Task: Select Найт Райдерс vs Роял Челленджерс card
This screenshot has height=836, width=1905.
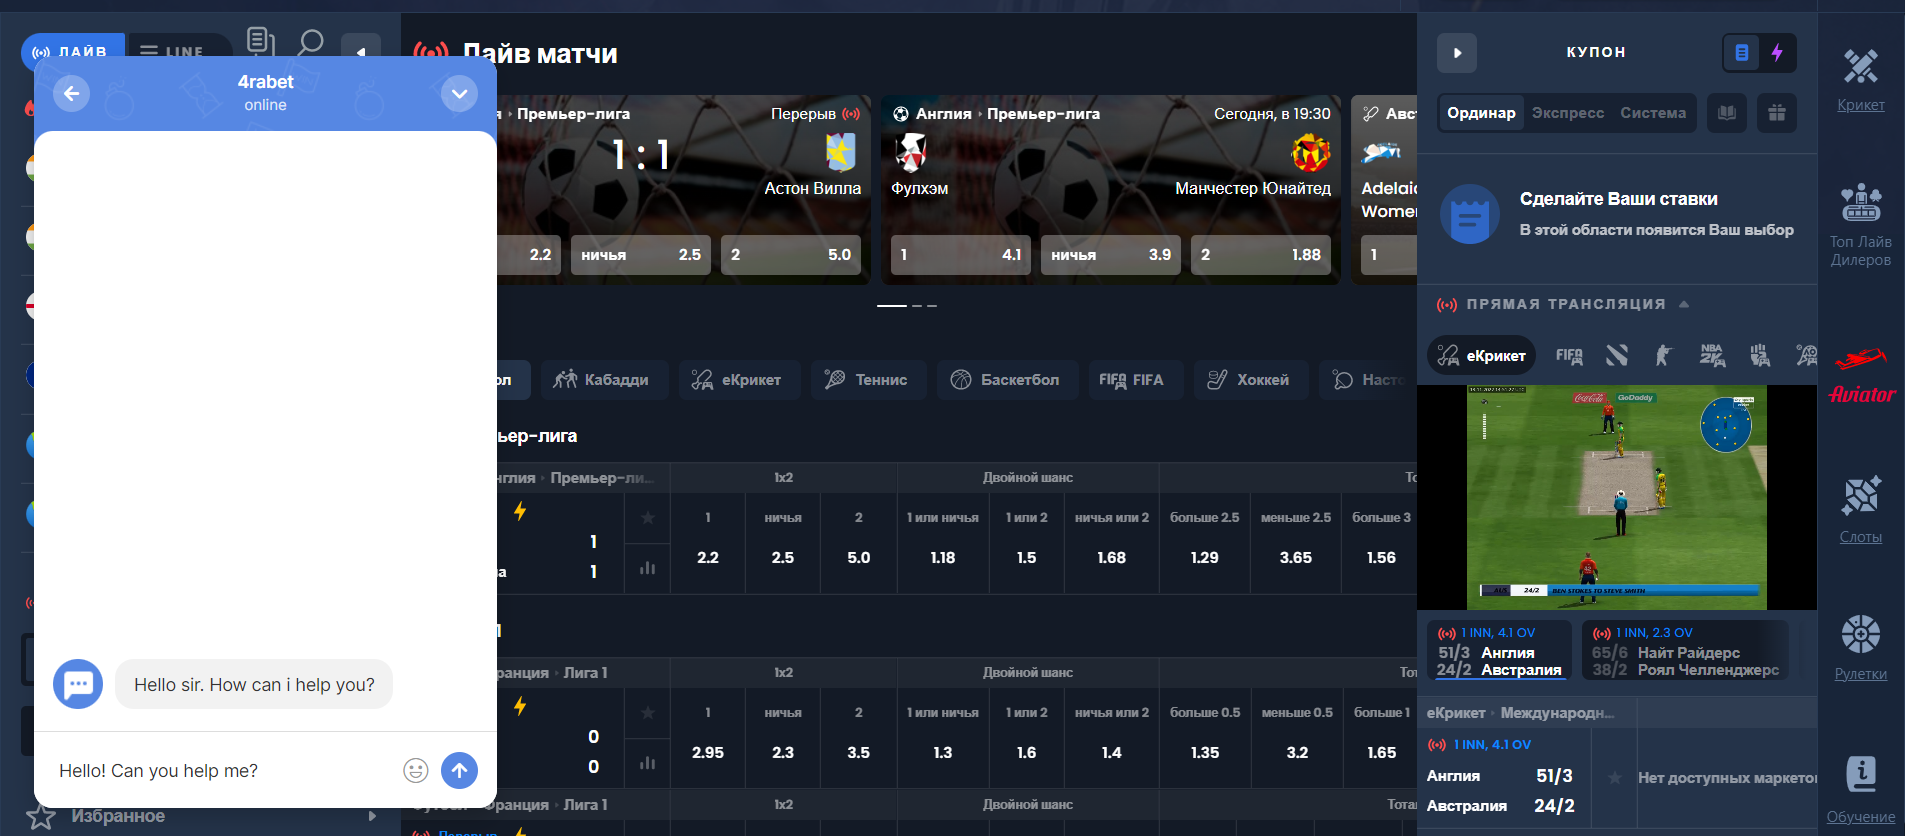Action: [x=1686, y=651]
